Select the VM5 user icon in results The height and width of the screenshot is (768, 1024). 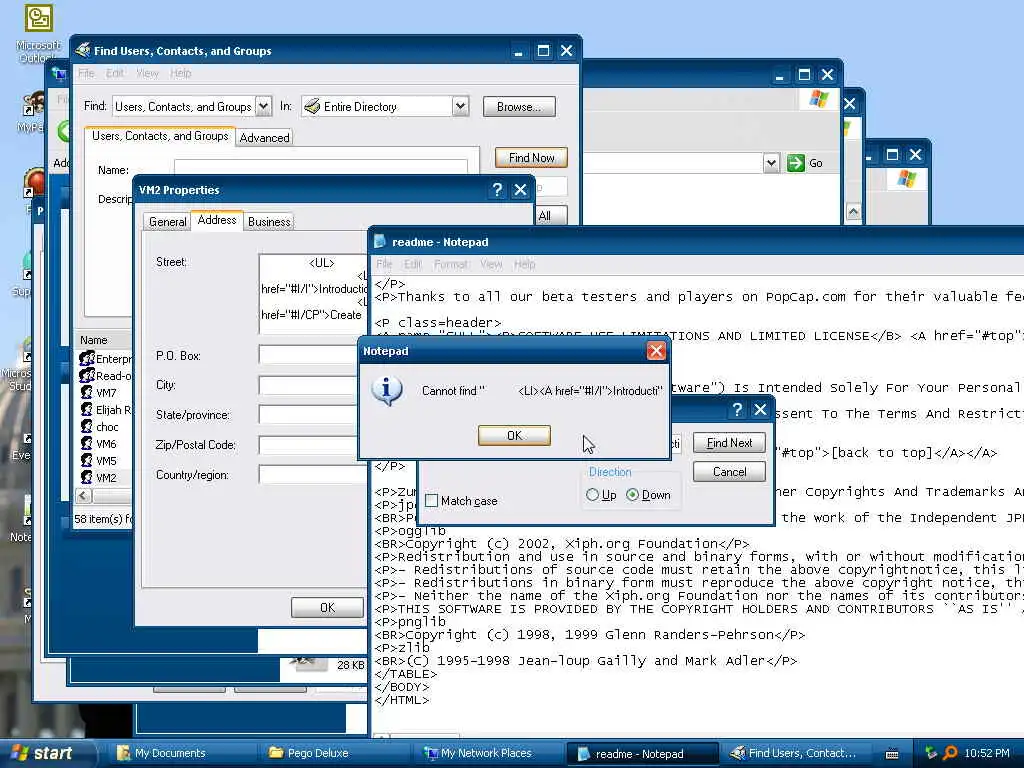87,460
